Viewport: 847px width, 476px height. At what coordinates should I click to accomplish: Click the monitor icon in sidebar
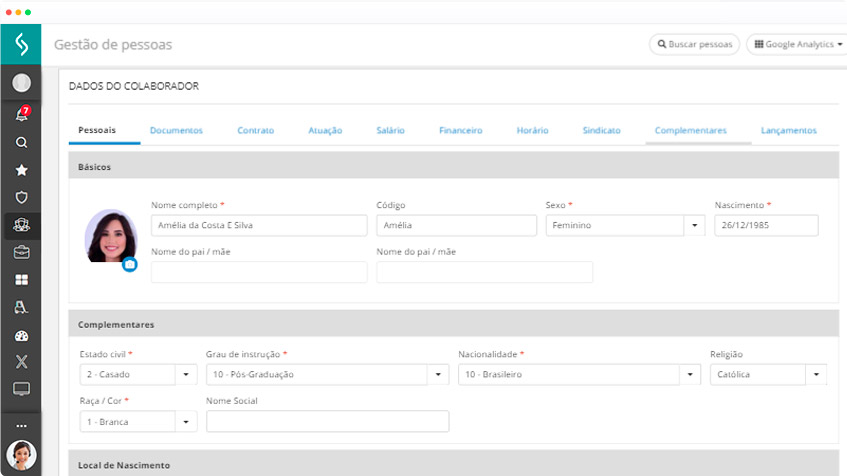pyautogui.click(x=21, y=389)
